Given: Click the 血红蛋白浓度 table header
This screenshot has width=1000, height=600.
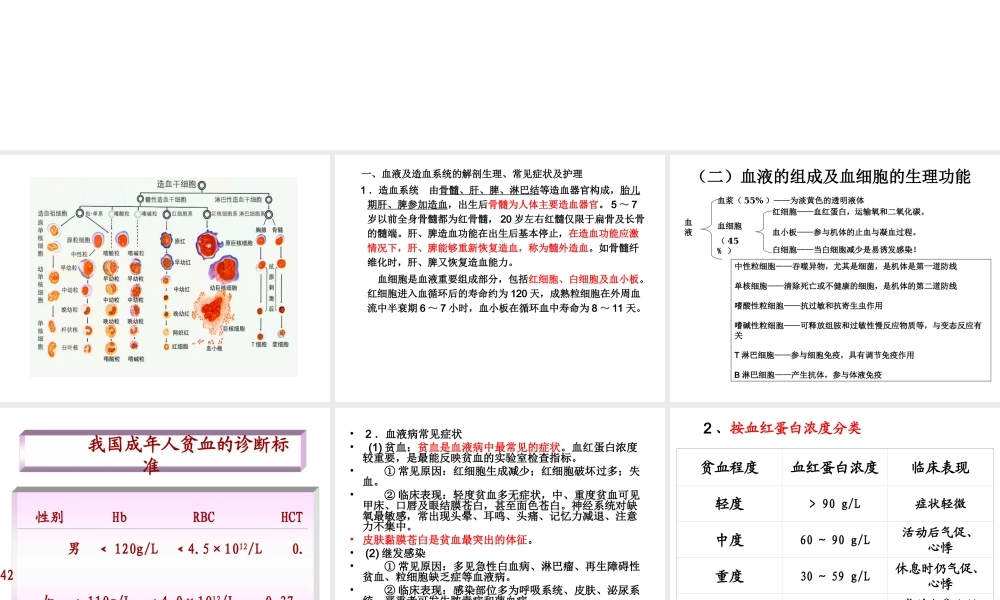Looking at the screenshot, I should click(835, 467).
